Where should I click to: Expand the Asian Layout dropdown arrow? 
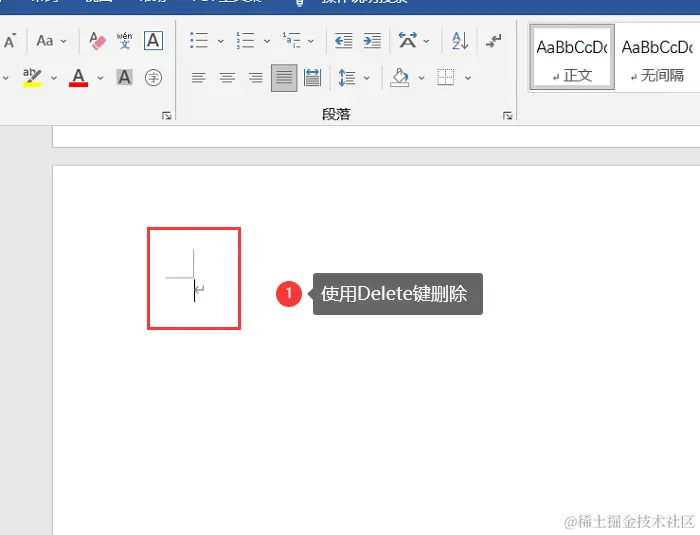click(426, 41)
